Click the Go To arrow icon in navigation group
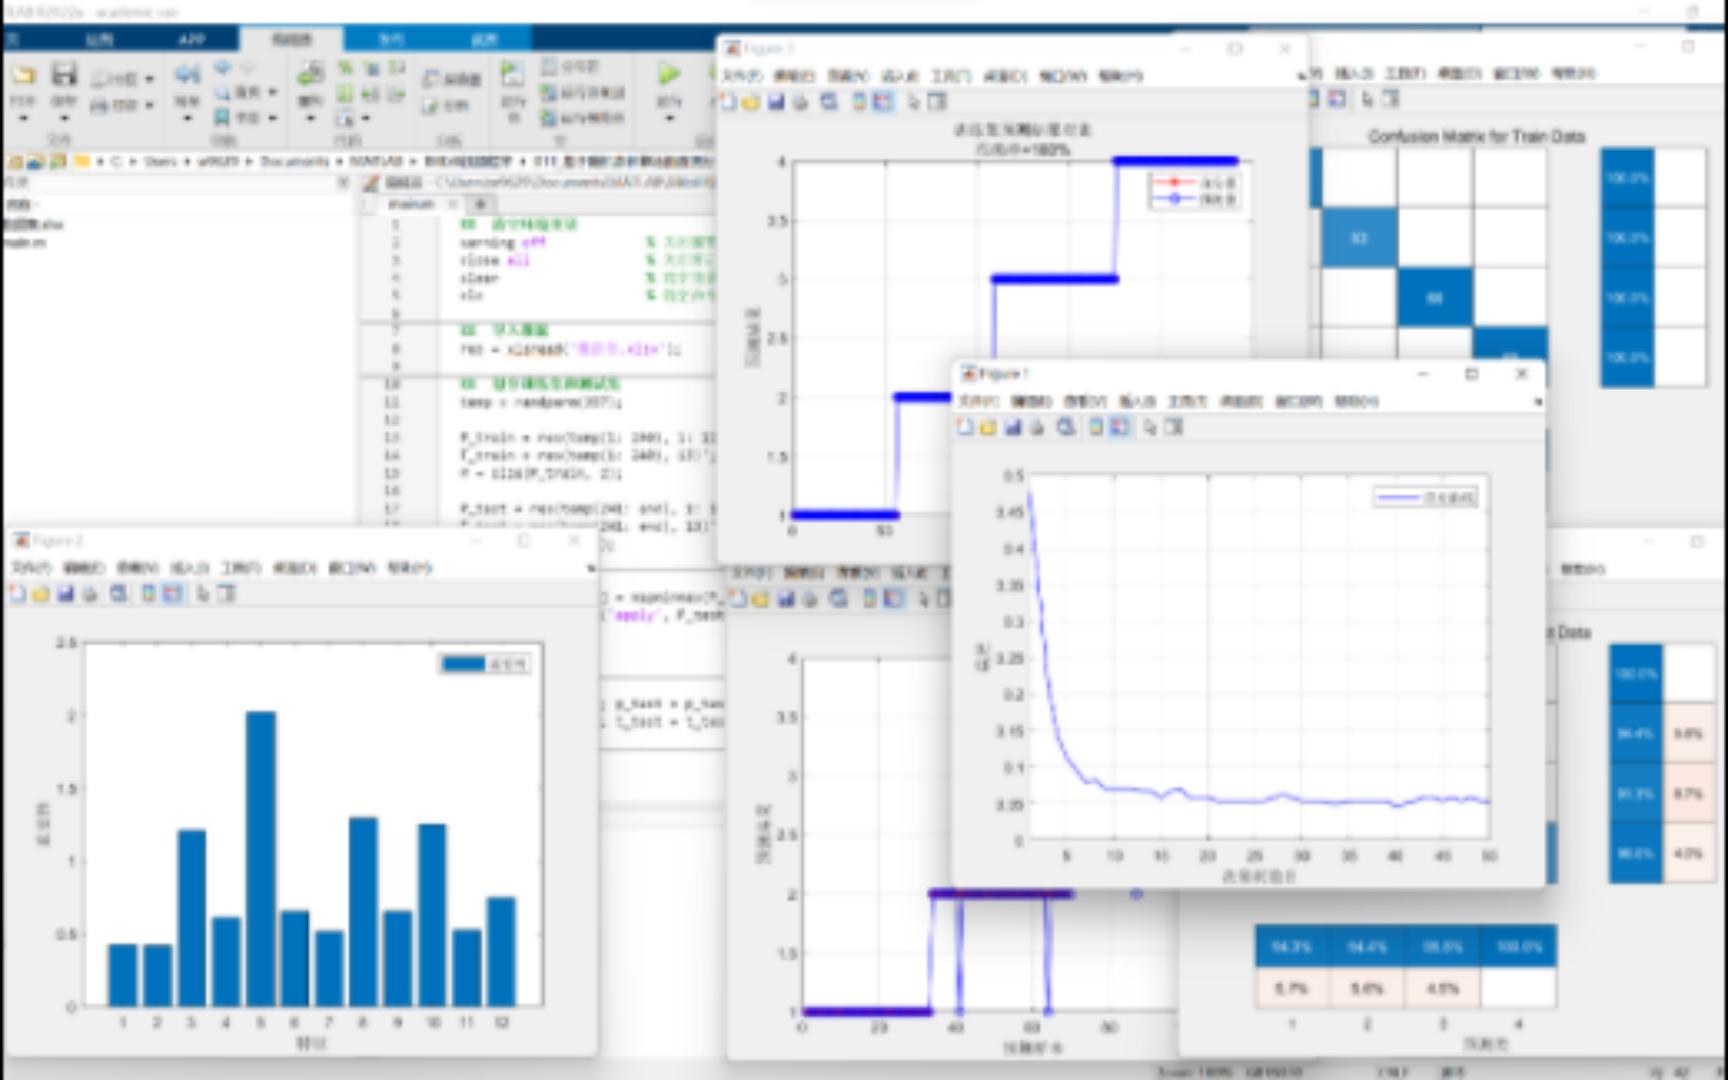Screen dimensions: 1728x1080 point(186,74)
